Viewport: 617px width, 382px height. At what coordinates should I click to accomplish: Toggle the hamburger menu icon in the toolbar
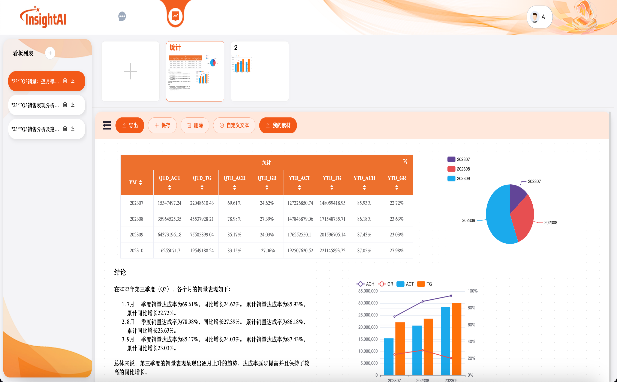107,125
